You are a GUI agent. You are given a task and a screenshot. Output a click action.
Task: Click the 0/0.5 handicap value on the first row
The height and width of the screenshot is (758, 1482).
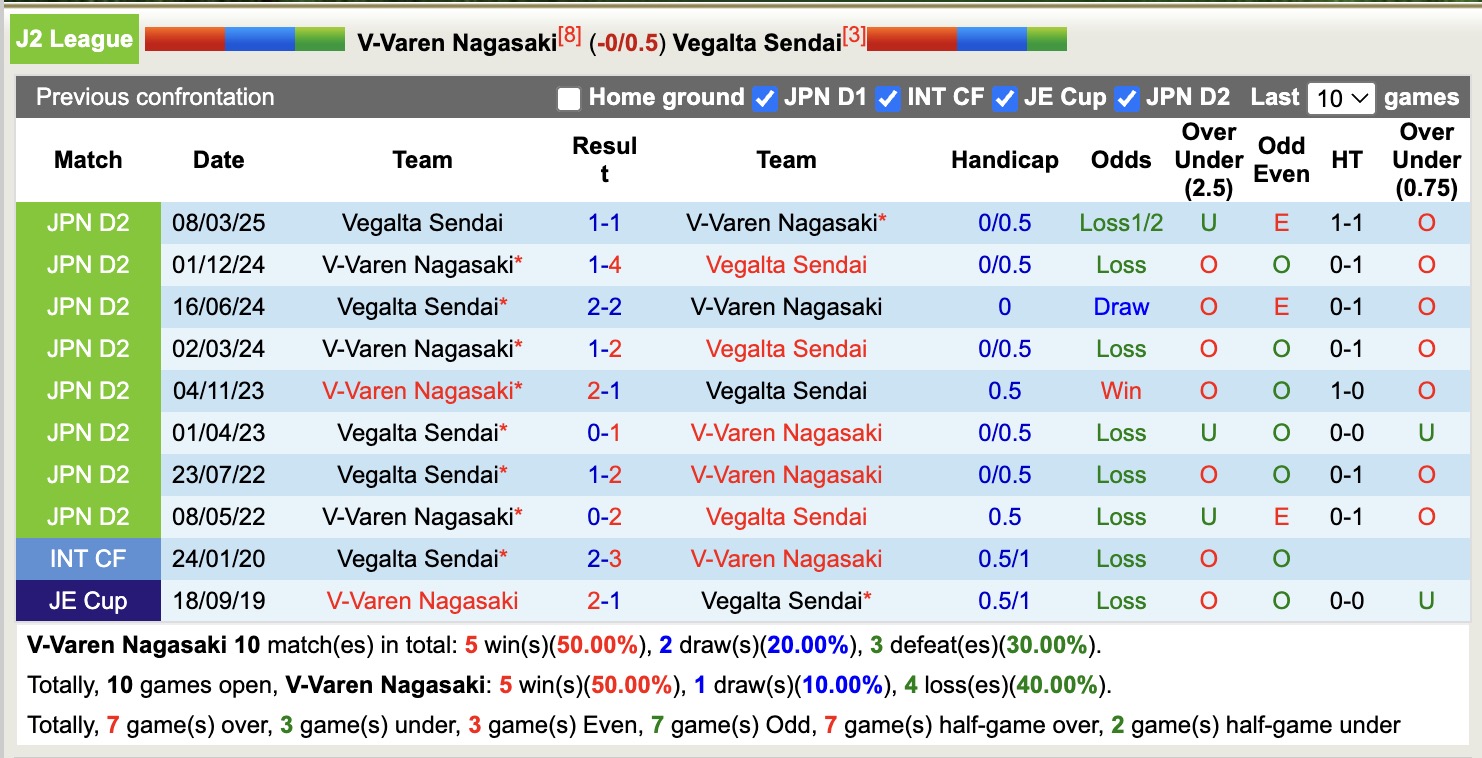point(1004,223)
